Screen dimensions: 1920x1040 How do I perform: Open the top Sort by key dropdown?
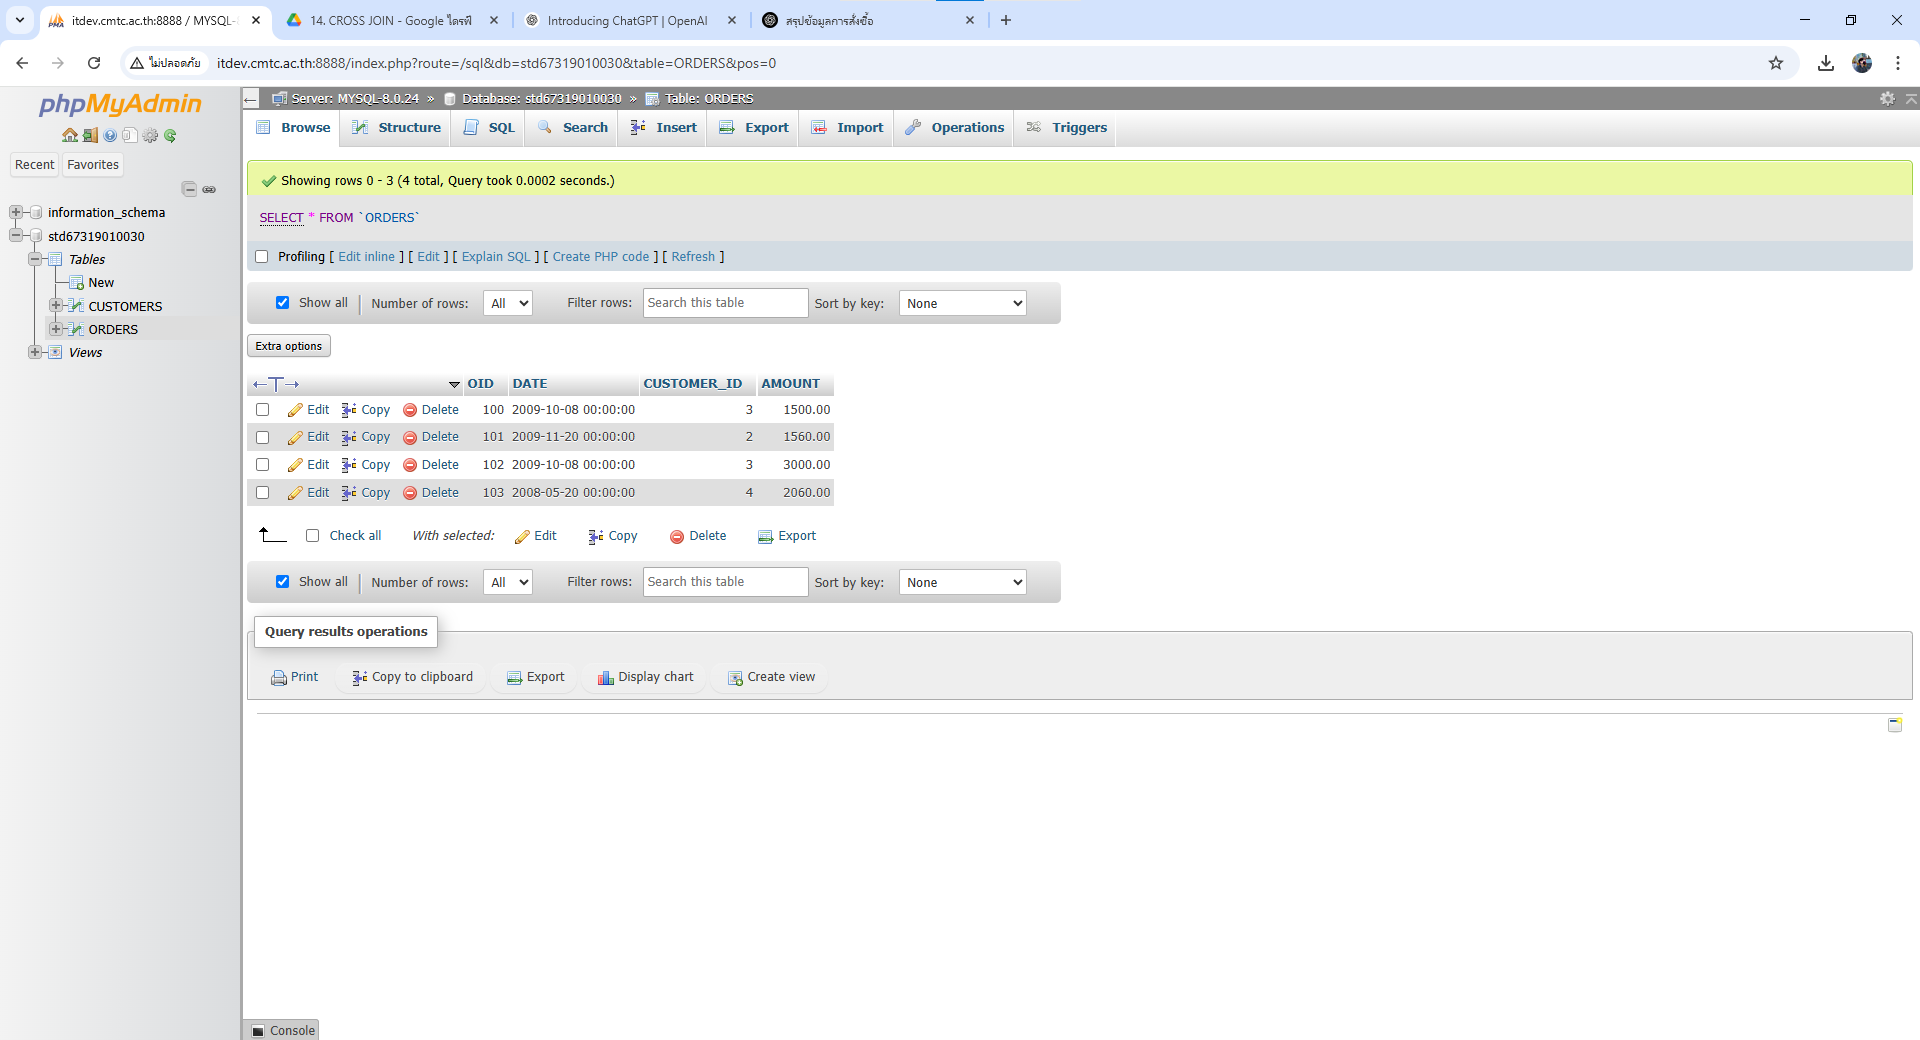963,303
